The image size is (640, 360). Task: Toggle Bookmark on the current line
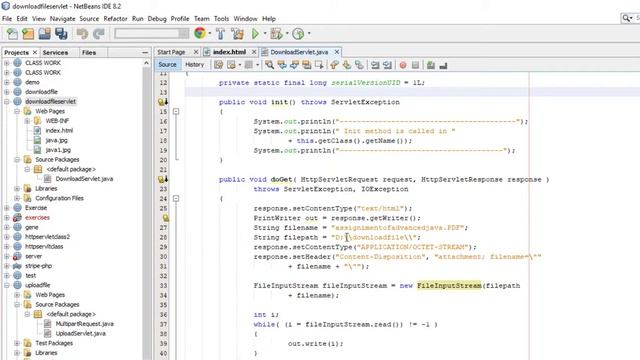click(359, 65)
